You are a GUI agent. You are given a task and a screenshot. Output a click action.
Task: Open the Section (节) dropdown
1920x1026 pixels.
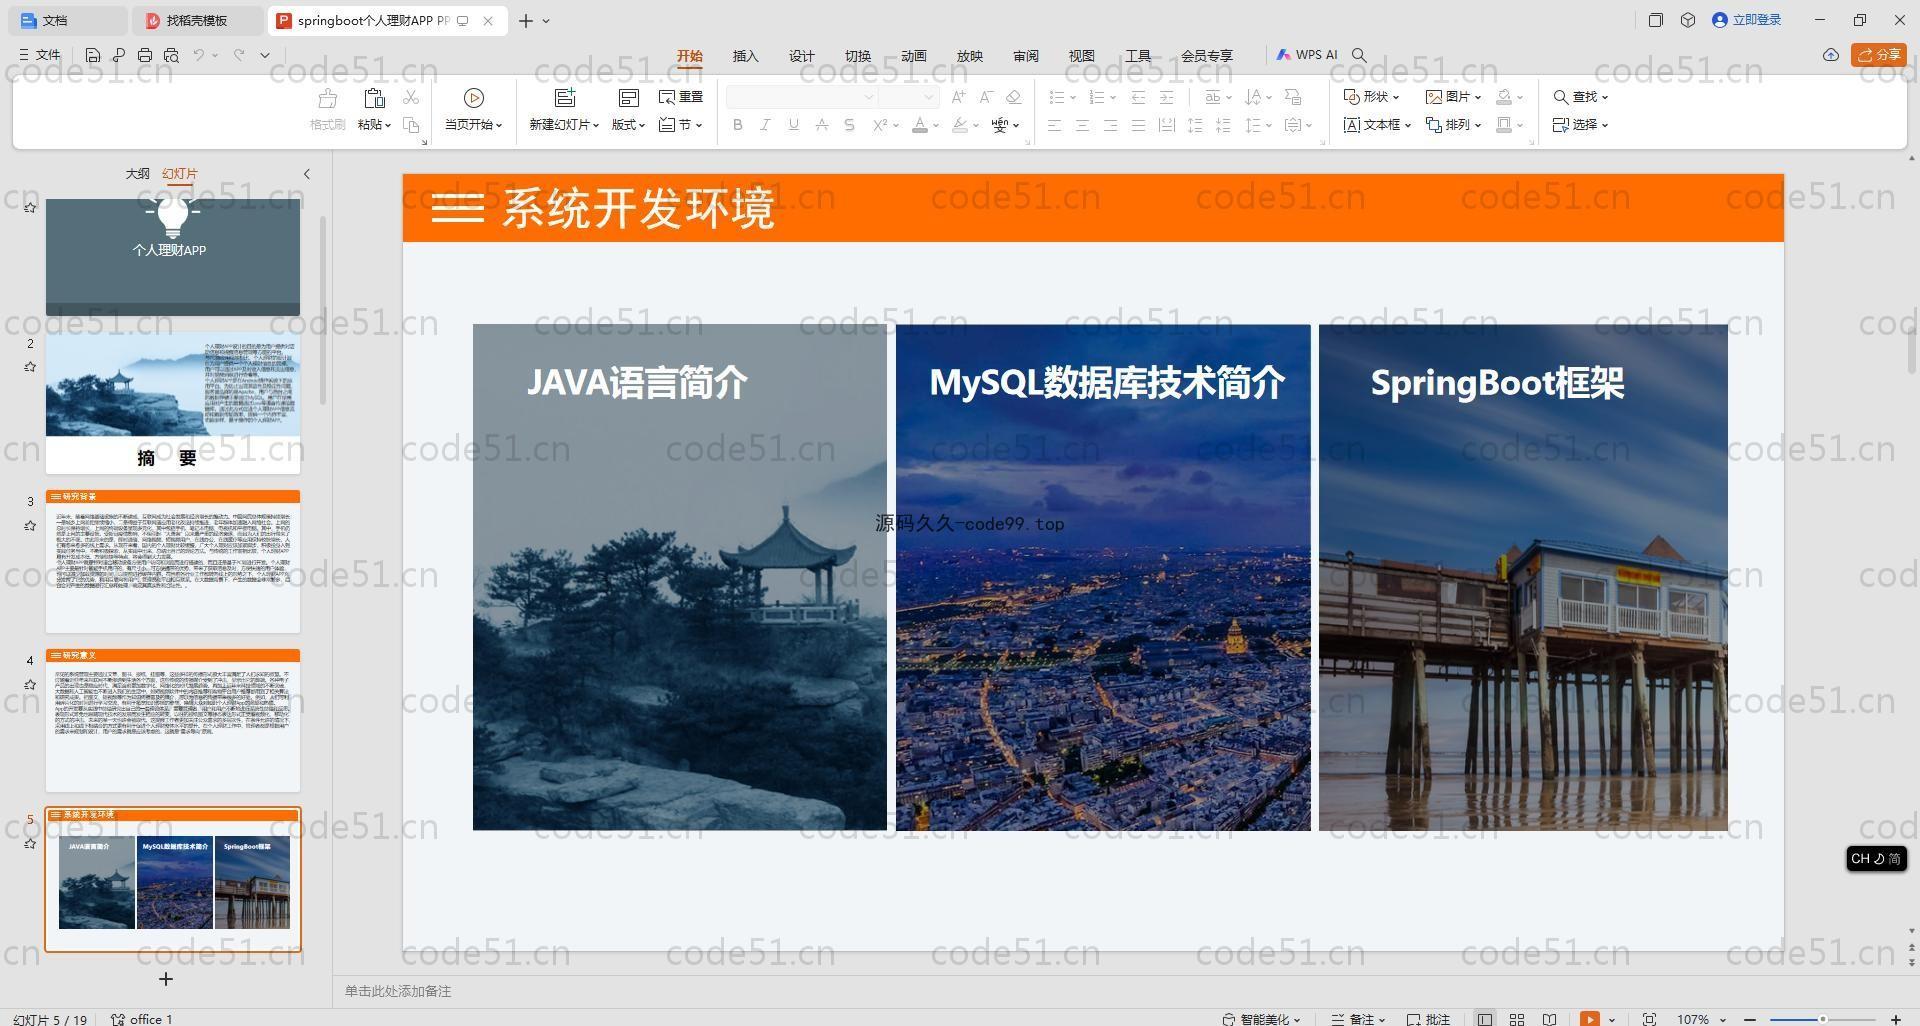681,125
